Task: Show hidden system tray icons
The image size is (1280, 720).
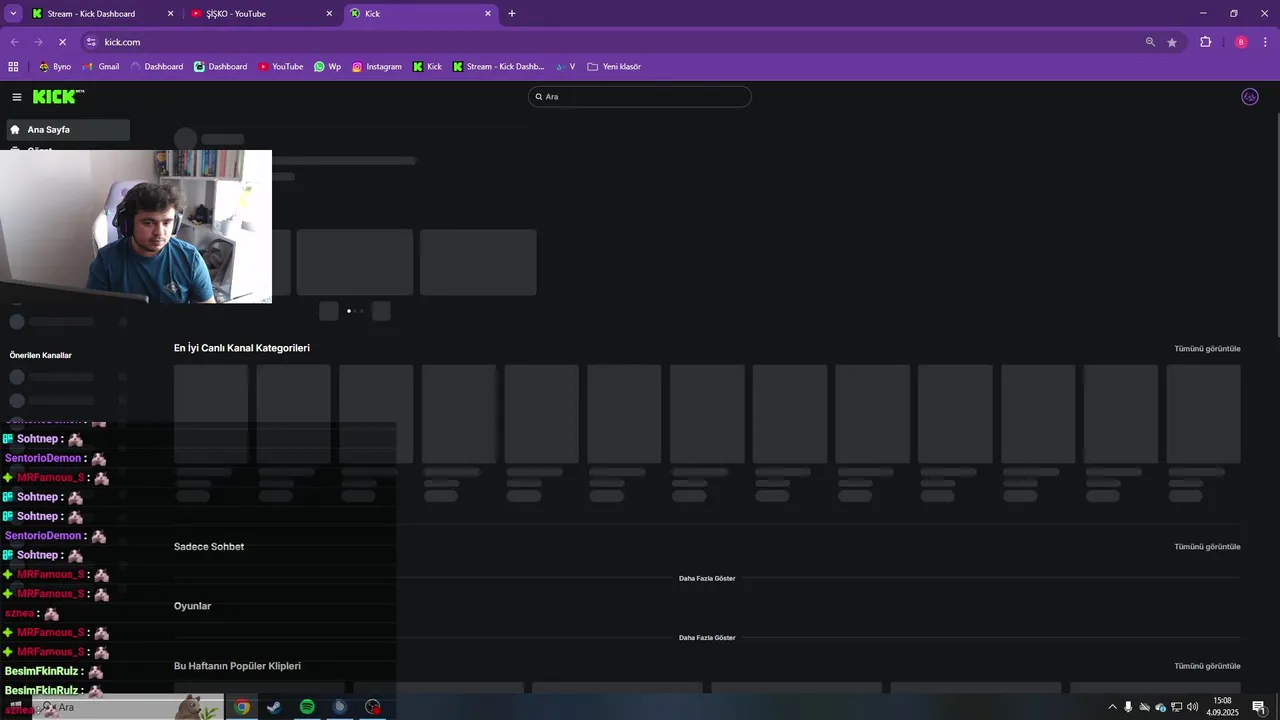Action: (x=1112, y=707)
